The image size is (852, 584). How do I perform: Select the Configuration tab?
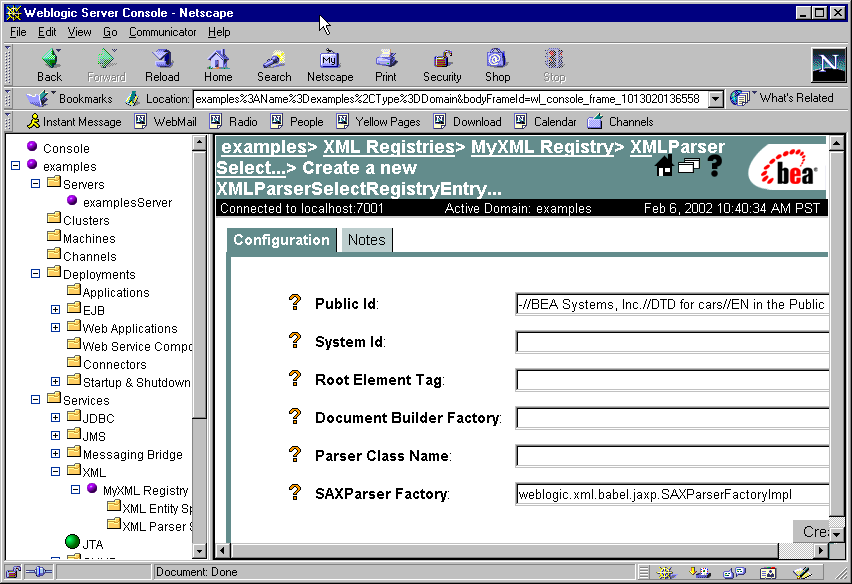(281, 240)
